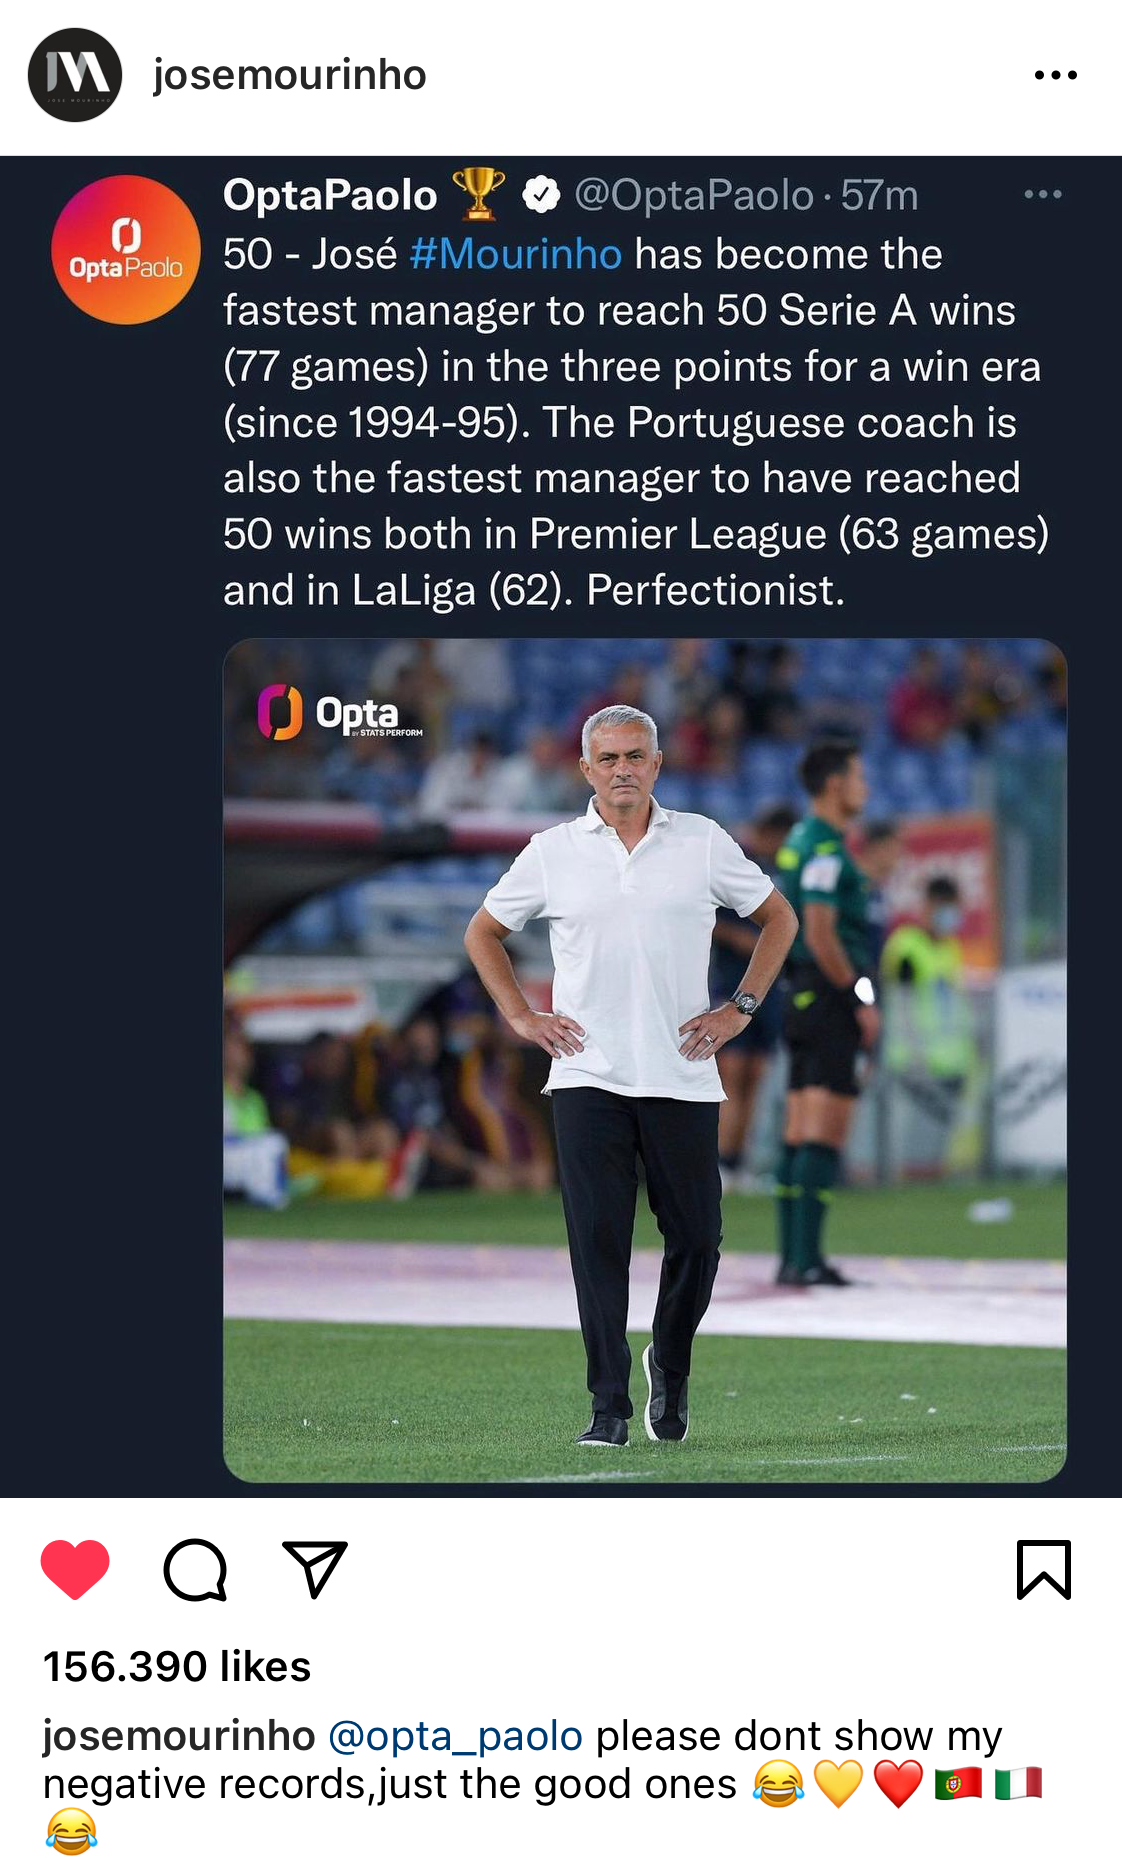This screenshot has width=1122, height=1871.
Task: Open josemourinho's profile picture
Action: coord(73,73)
